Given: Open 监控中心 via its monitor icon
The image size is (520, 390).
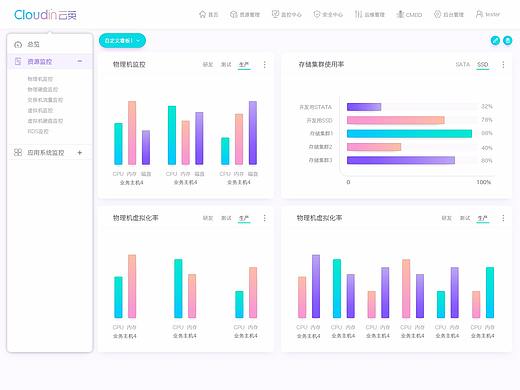Looking at the screenshot, I should tap(275, 14).
